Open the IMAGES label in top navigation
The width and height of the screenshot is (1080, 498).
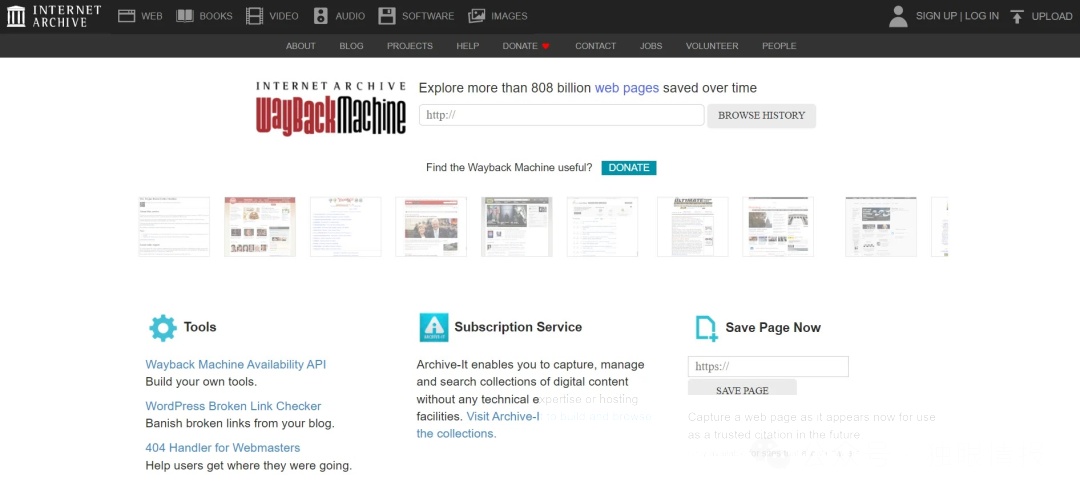509,16
